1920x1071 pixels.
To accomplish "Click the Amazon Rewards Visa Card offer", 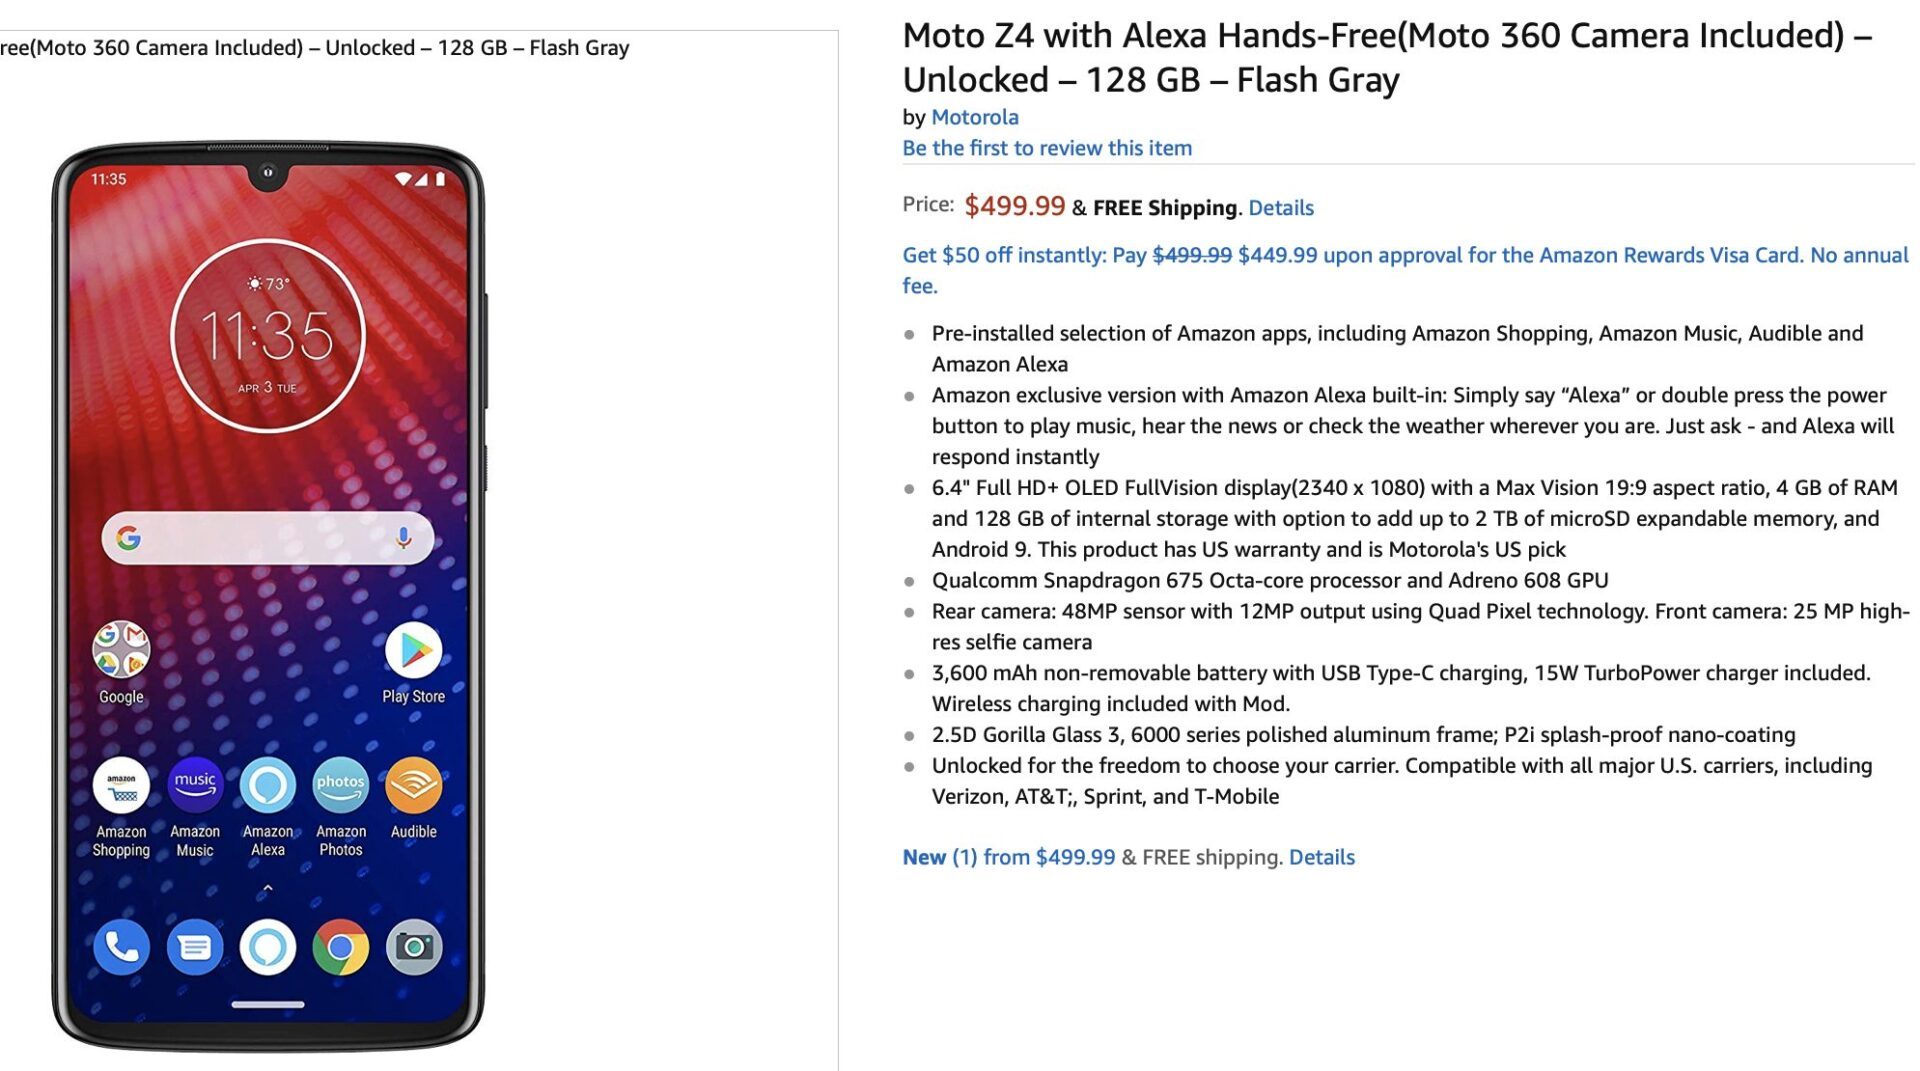I will click(1405, 270).
